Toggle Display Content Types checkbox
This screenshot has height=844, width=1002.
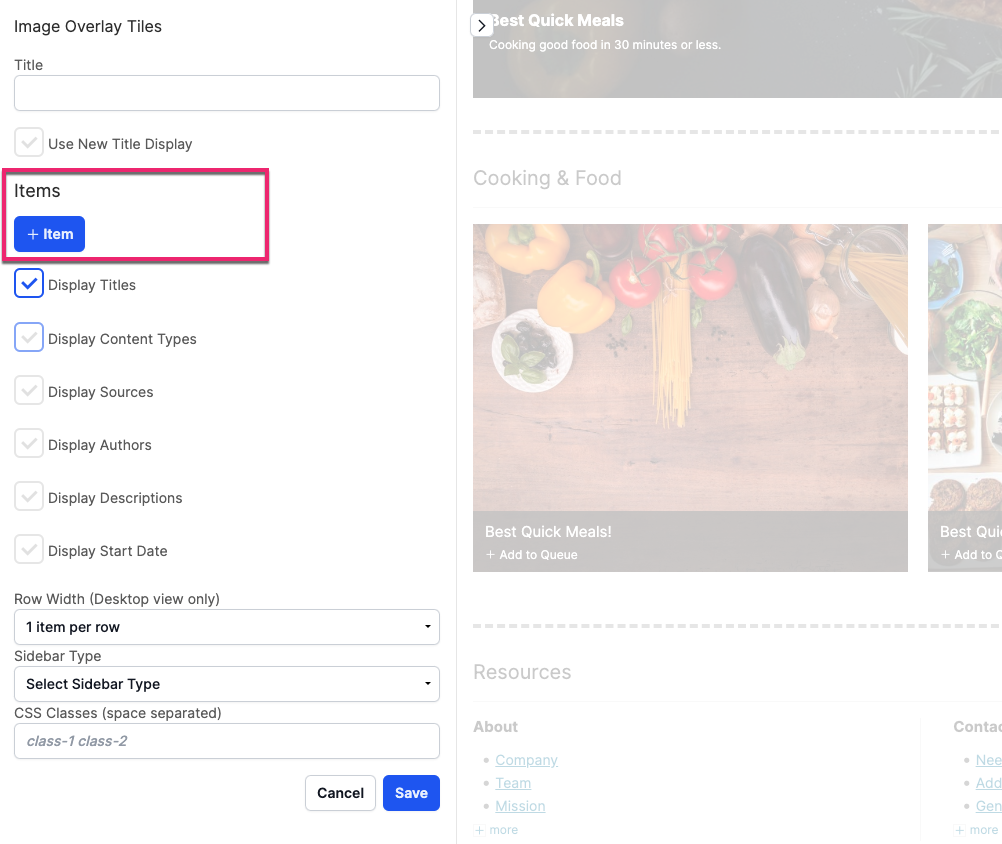pyautogui.click(x=29, y=337)
